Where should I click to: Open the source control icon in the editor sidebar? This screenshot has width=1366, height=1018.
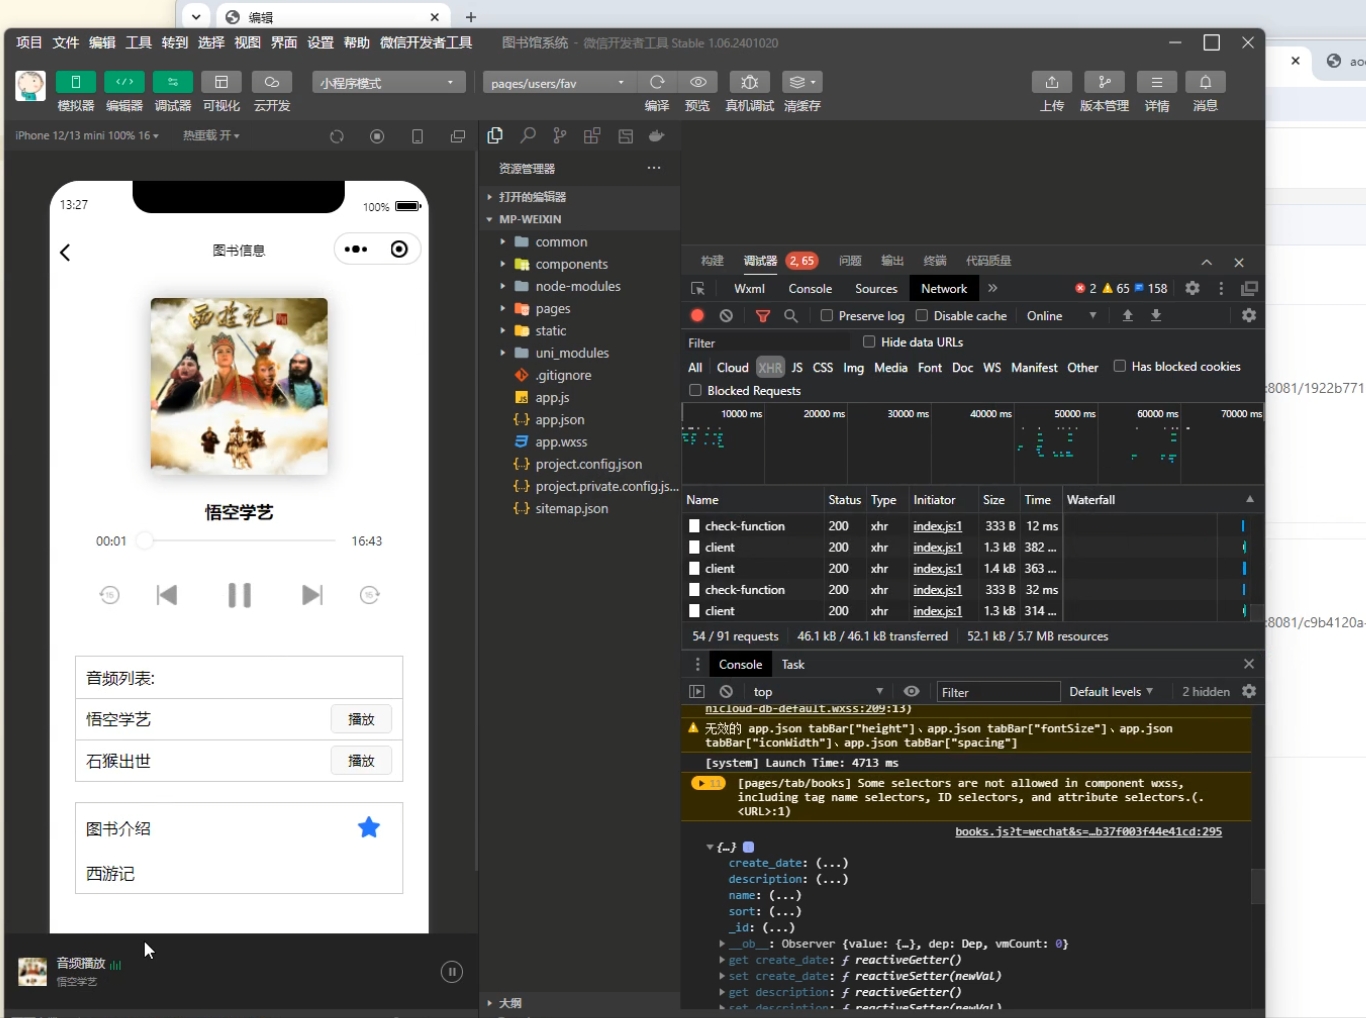point(560,136)
